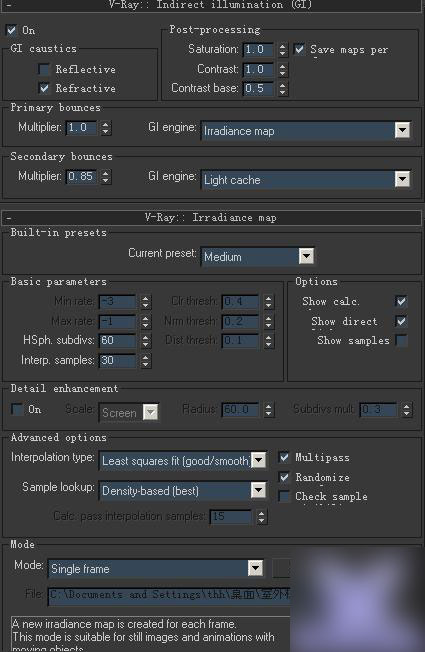Click Clr thresh value field
This screenshot has width=425, height=652.
[x=240, y=301]
